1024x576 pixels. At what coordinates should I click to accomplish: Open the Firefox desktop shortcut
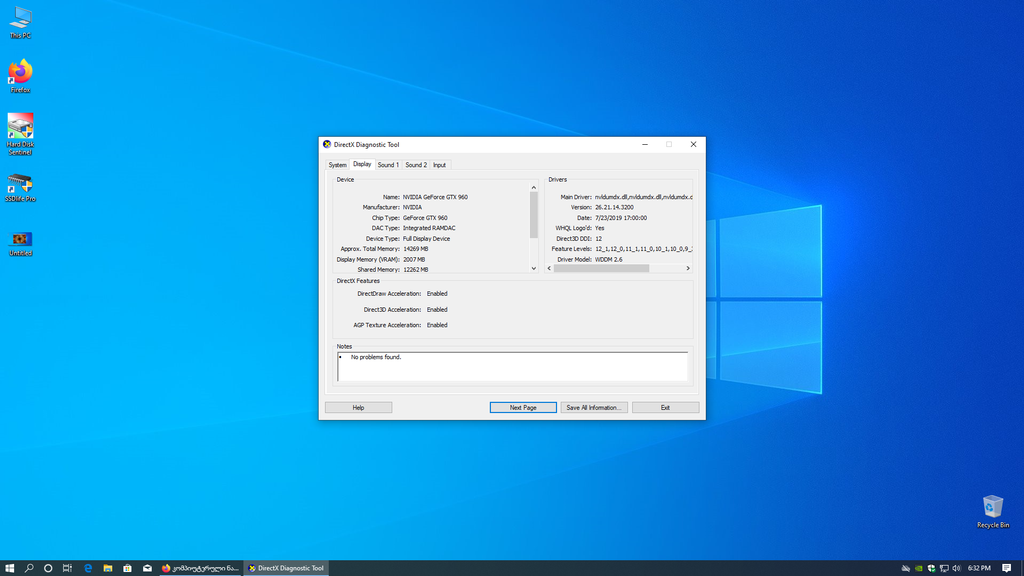point(20,72)
